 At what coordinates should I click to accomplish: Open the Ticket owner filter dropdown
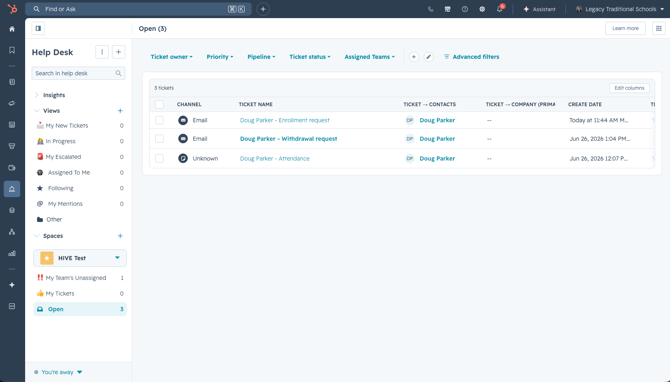point(171,57)
